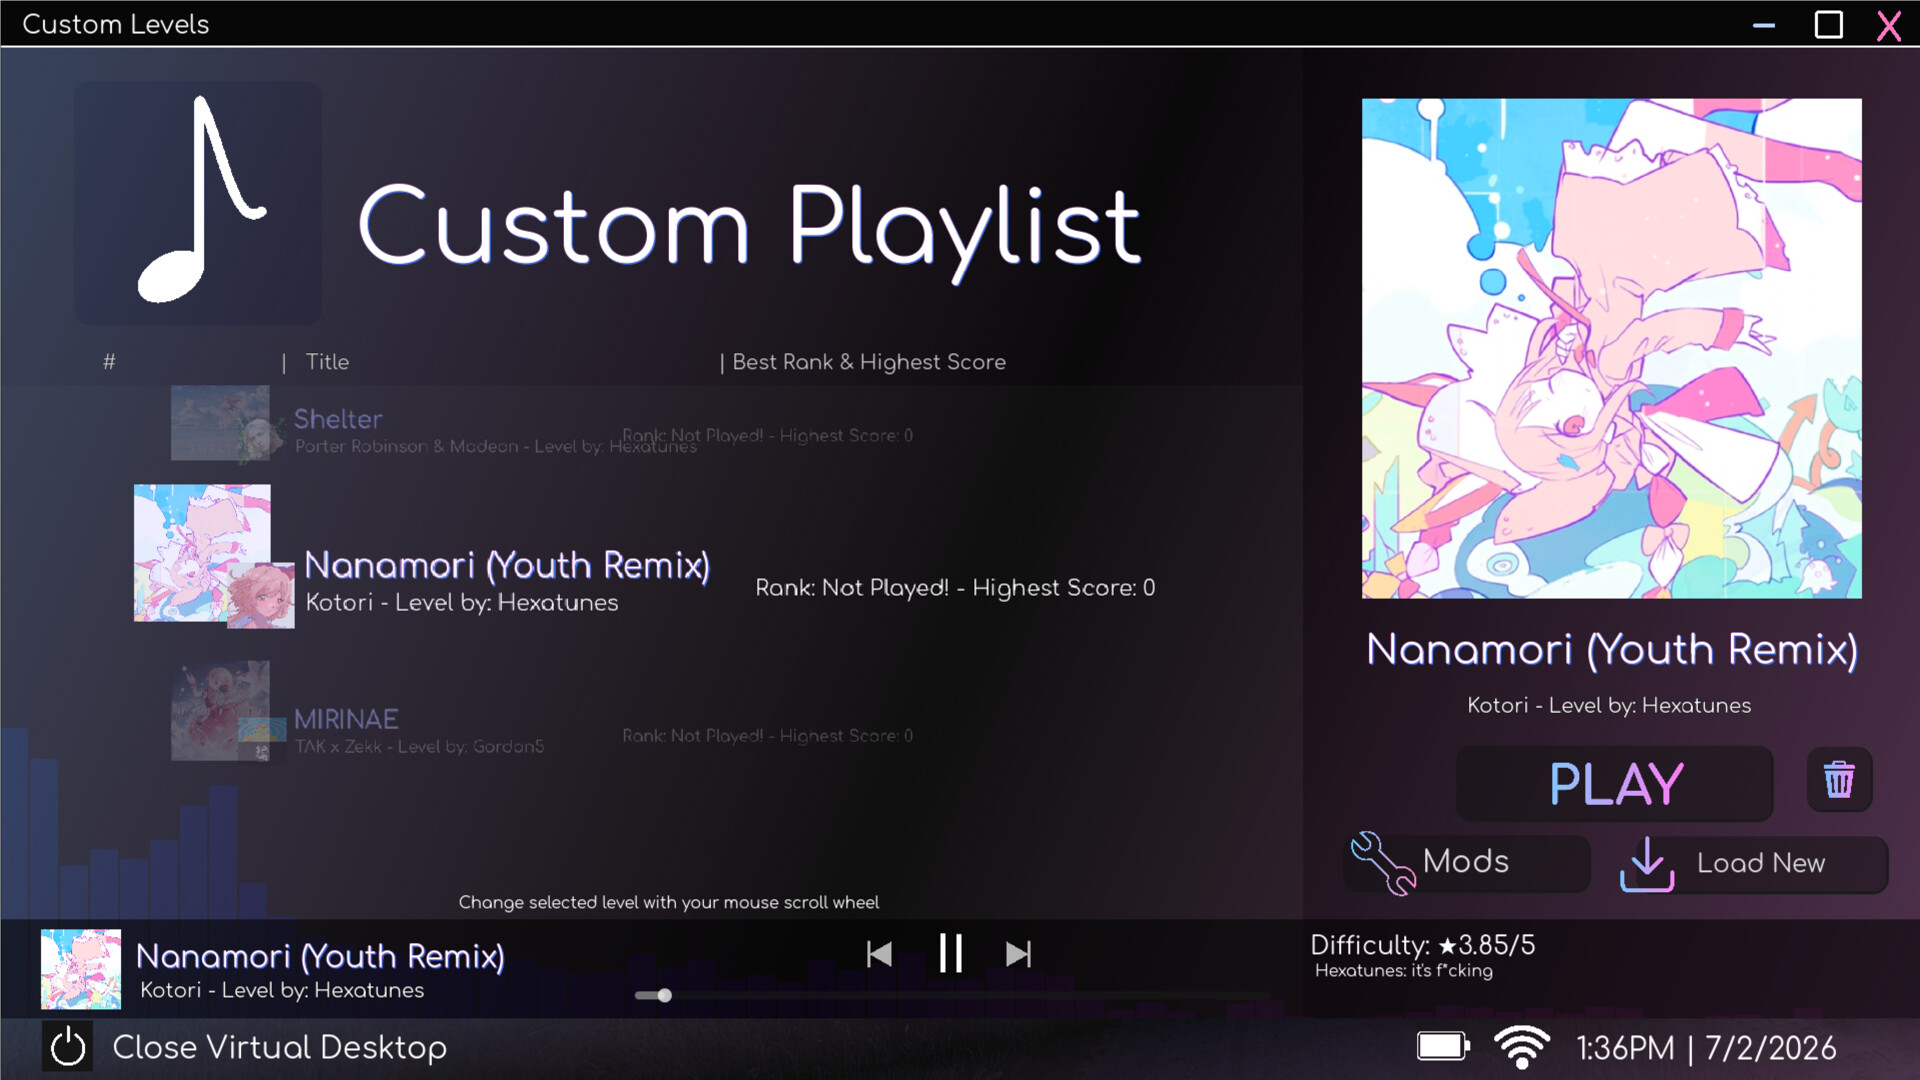The width and height of the screenshot is (1920, 1080).
Task: Click Kotori - Level by: Hexatunes under cover art
Action: click(1609, 705)
